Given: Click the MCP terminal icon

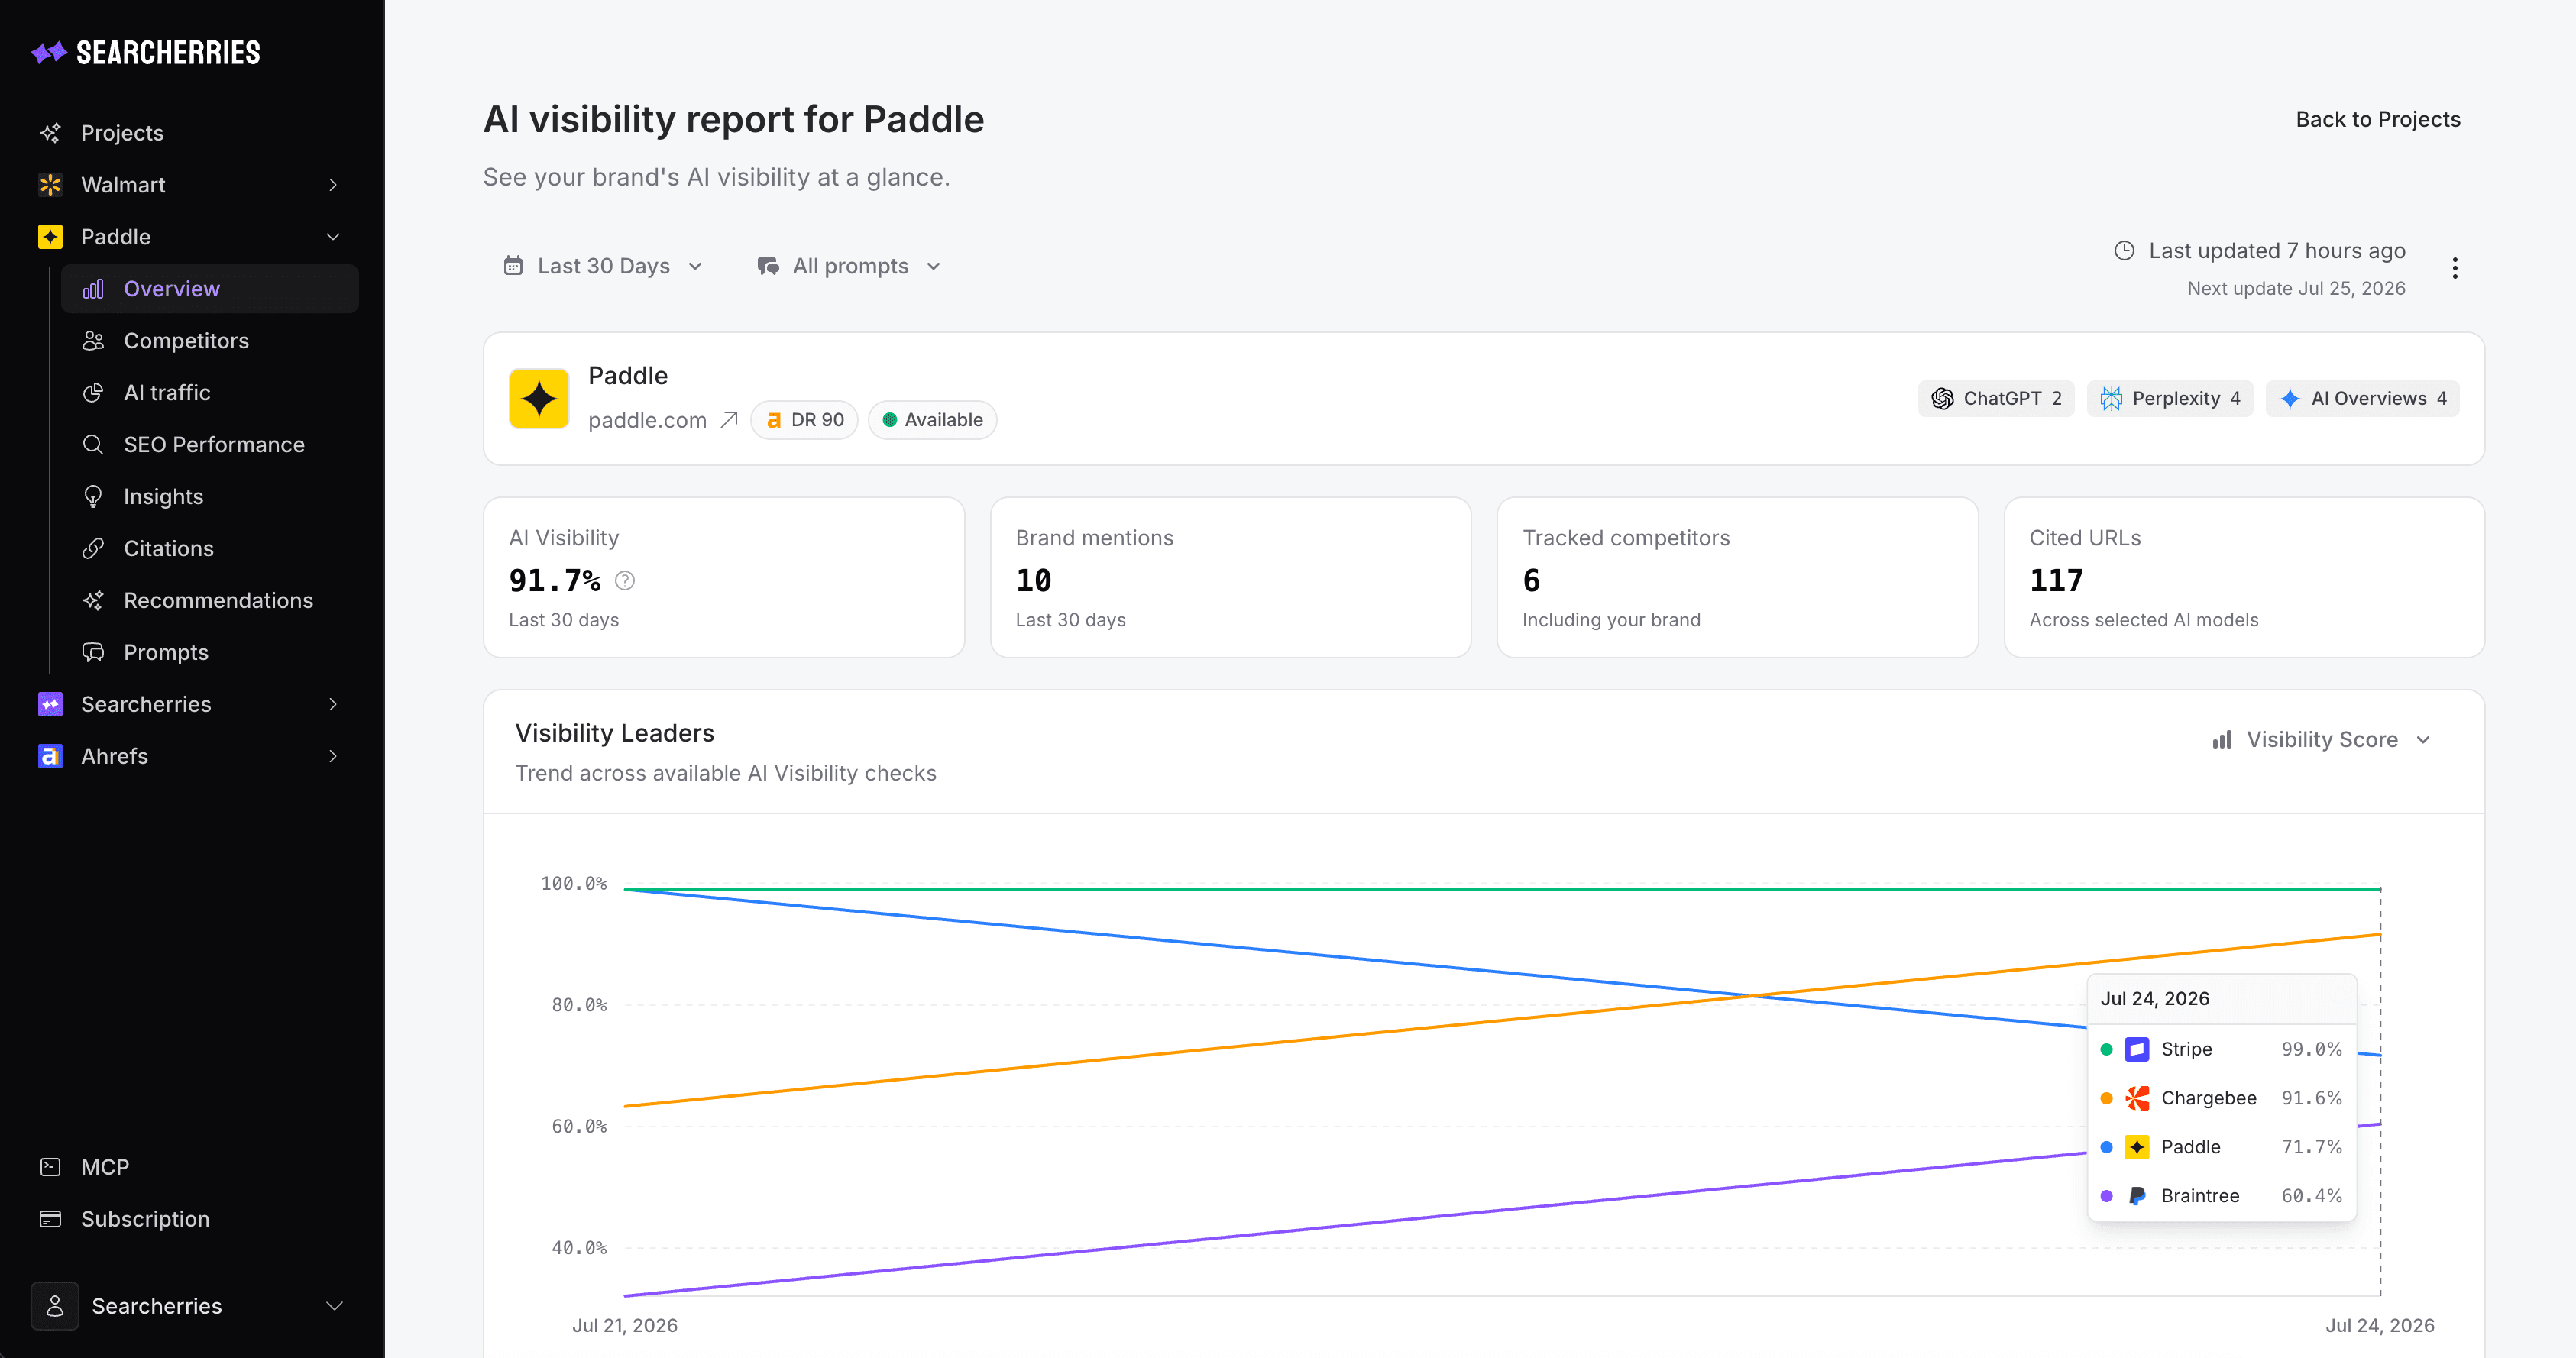Looking at the screenshot, I should (x=50, y=1167).
